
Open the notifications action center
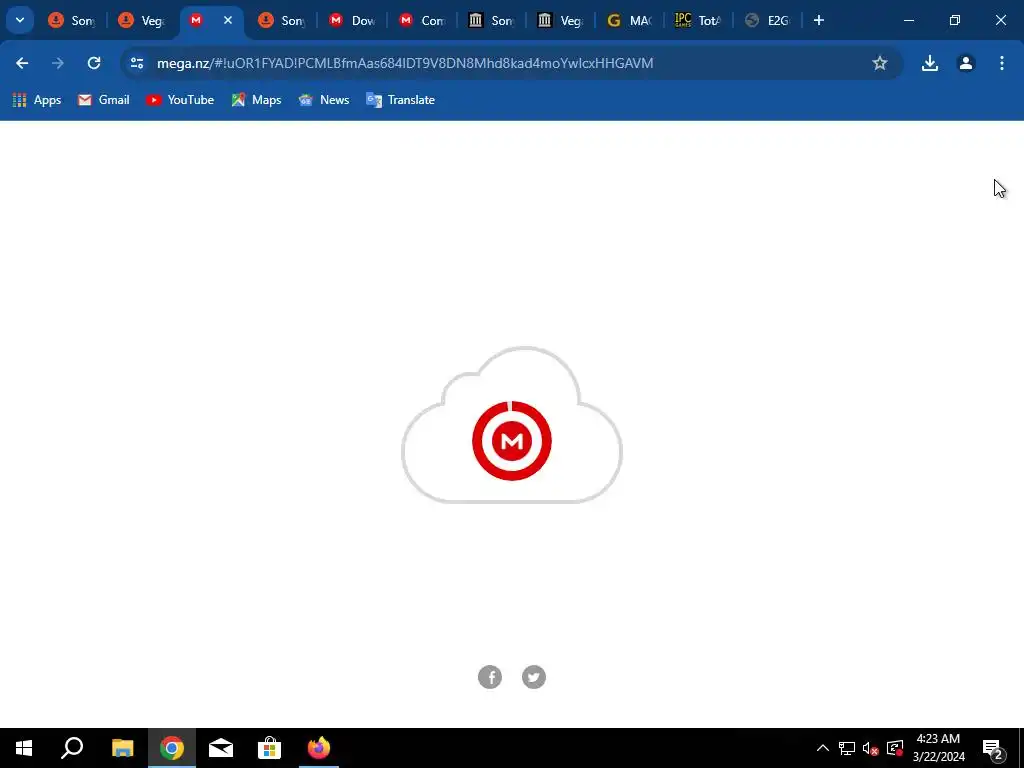click(993, 748)
